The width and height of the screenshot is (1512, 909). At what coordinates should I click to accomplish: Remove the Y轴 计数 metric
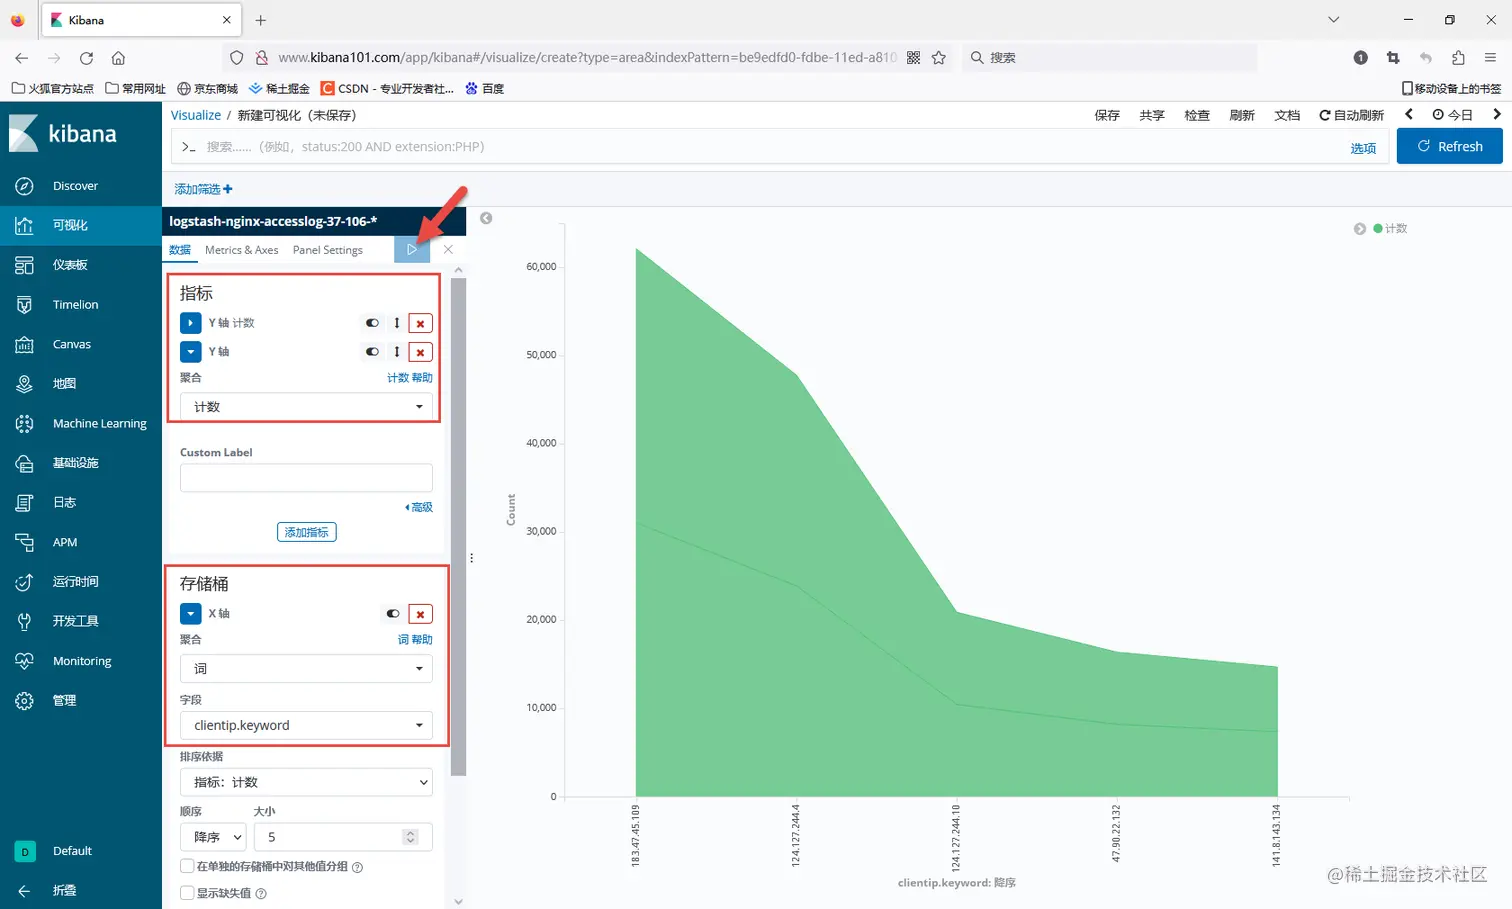pyautogui.click(x=421, y=323)
